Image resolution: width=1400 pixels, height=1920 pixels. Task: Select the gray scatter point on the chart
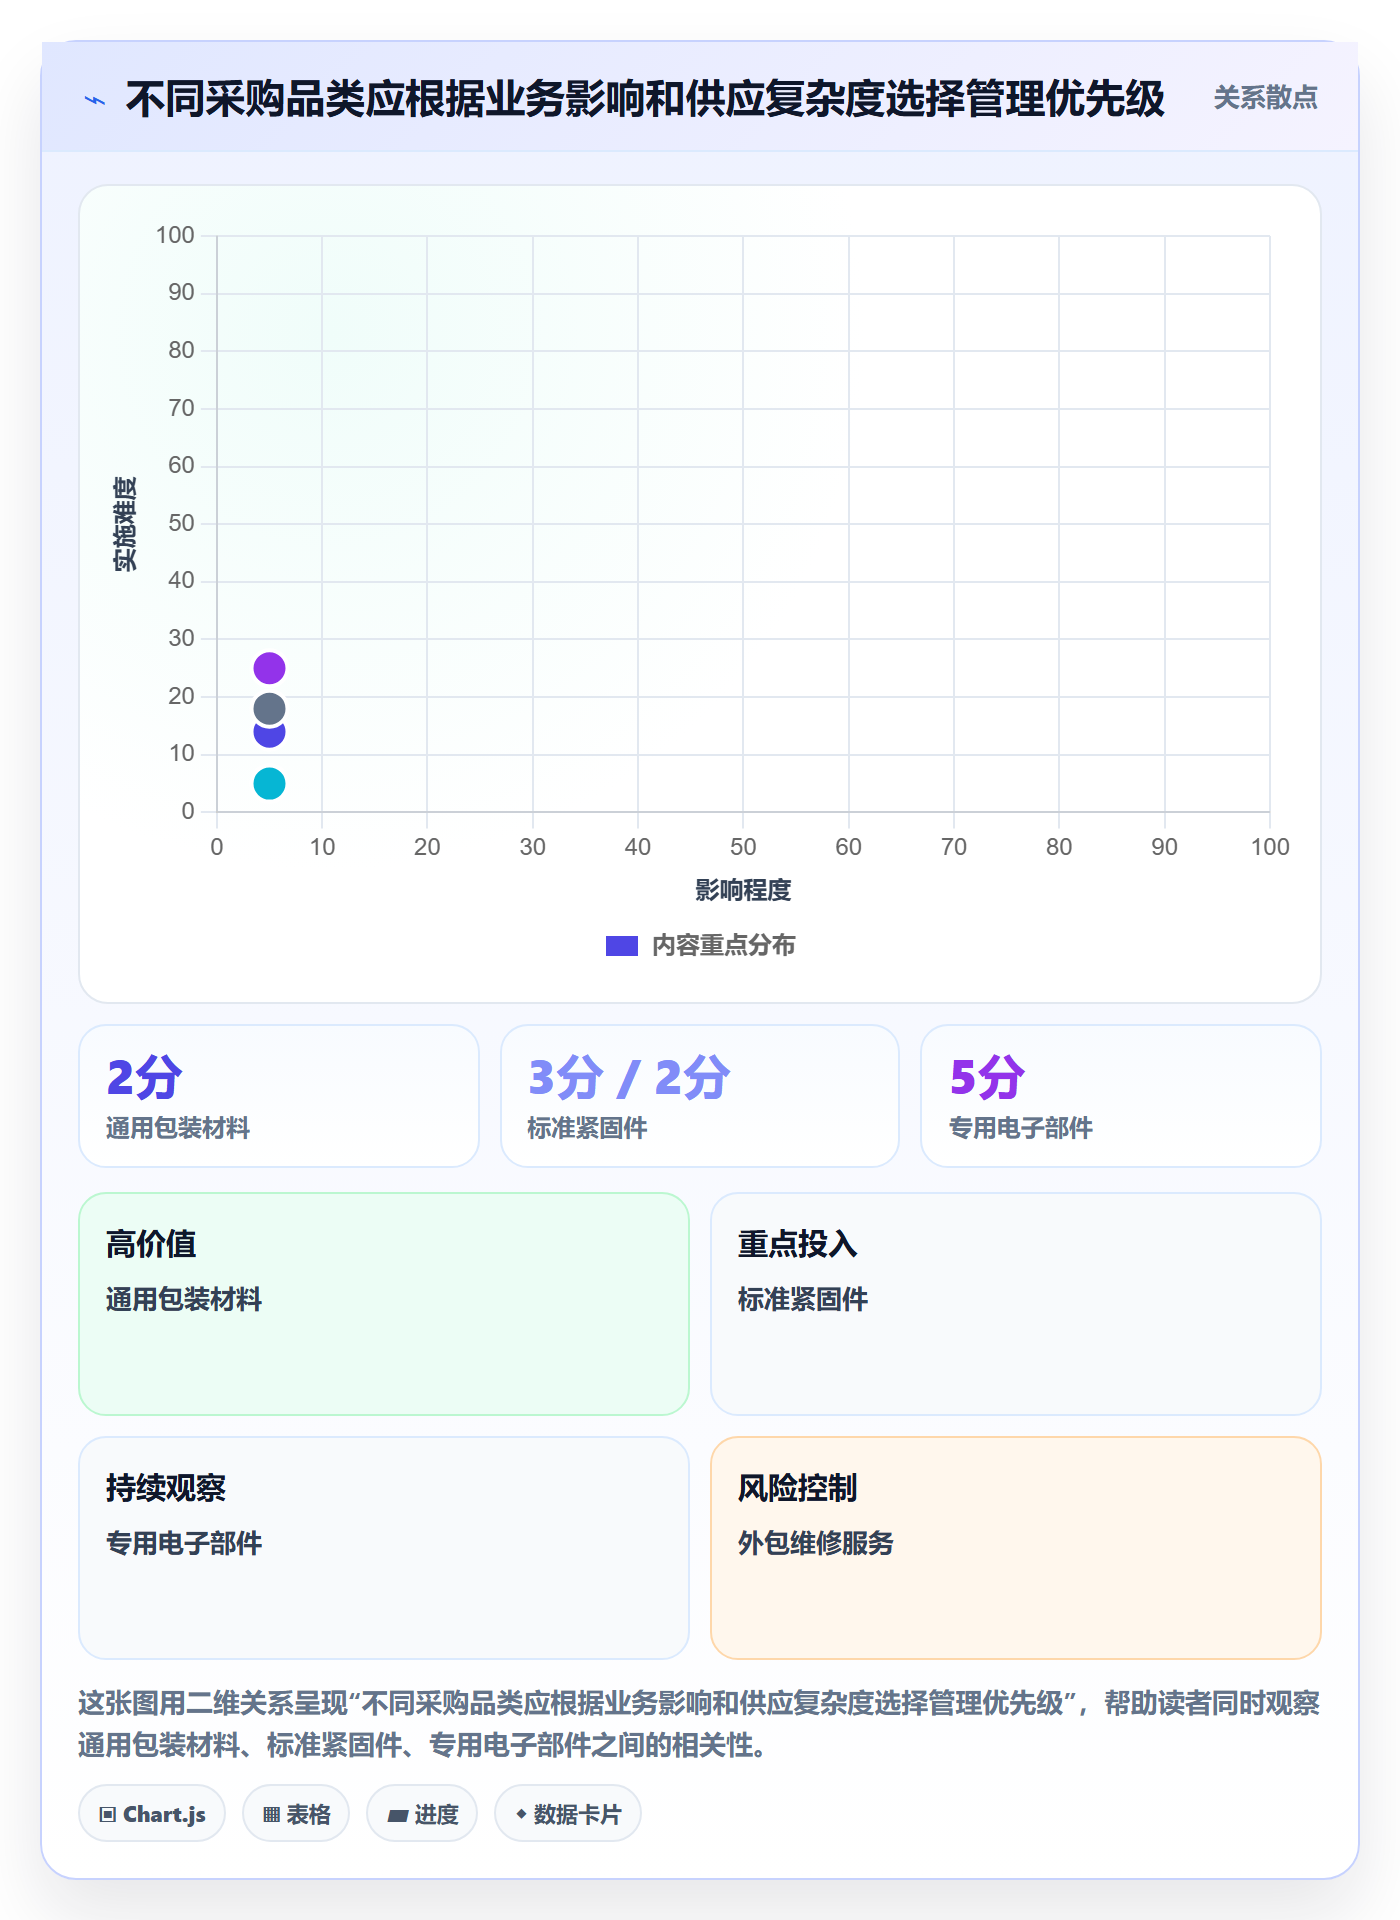(x=269, y=709)
